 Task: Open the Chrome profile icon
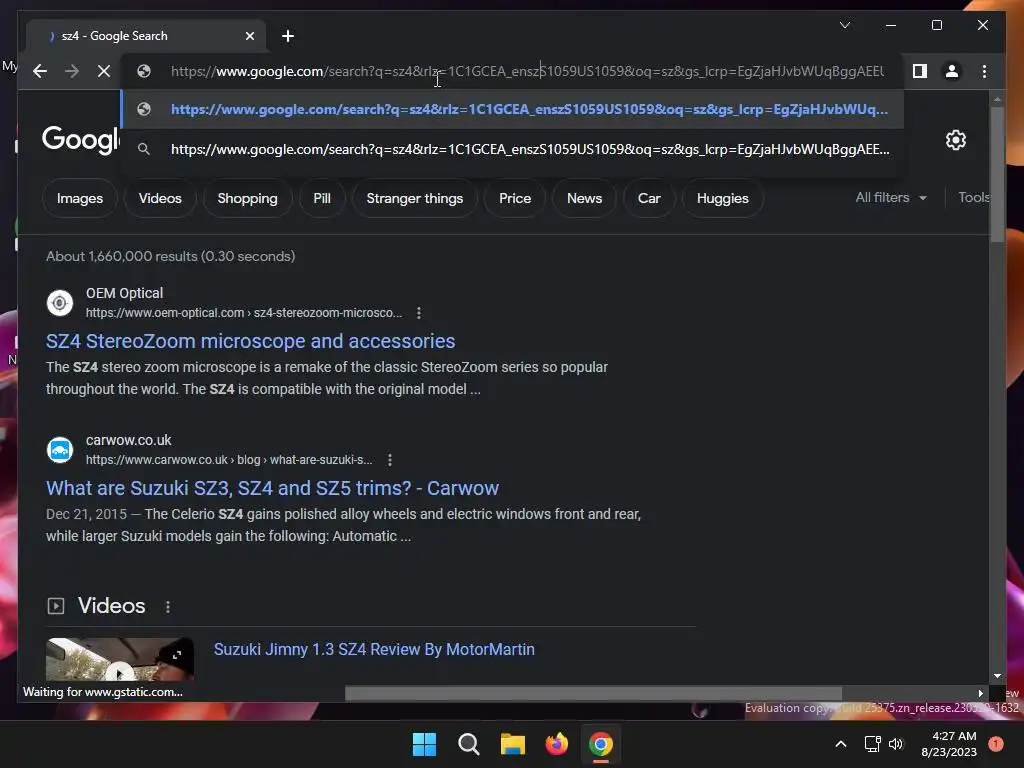tap(952, 71)
